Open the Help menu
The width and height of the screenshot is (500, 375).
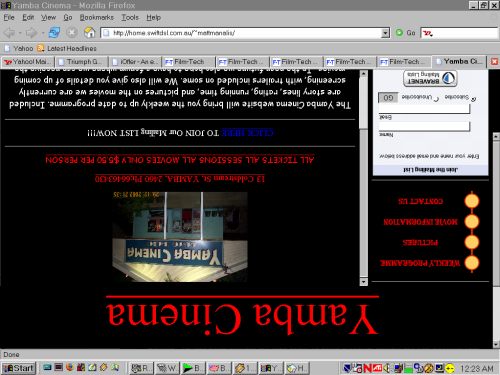(x=153, y=17)
